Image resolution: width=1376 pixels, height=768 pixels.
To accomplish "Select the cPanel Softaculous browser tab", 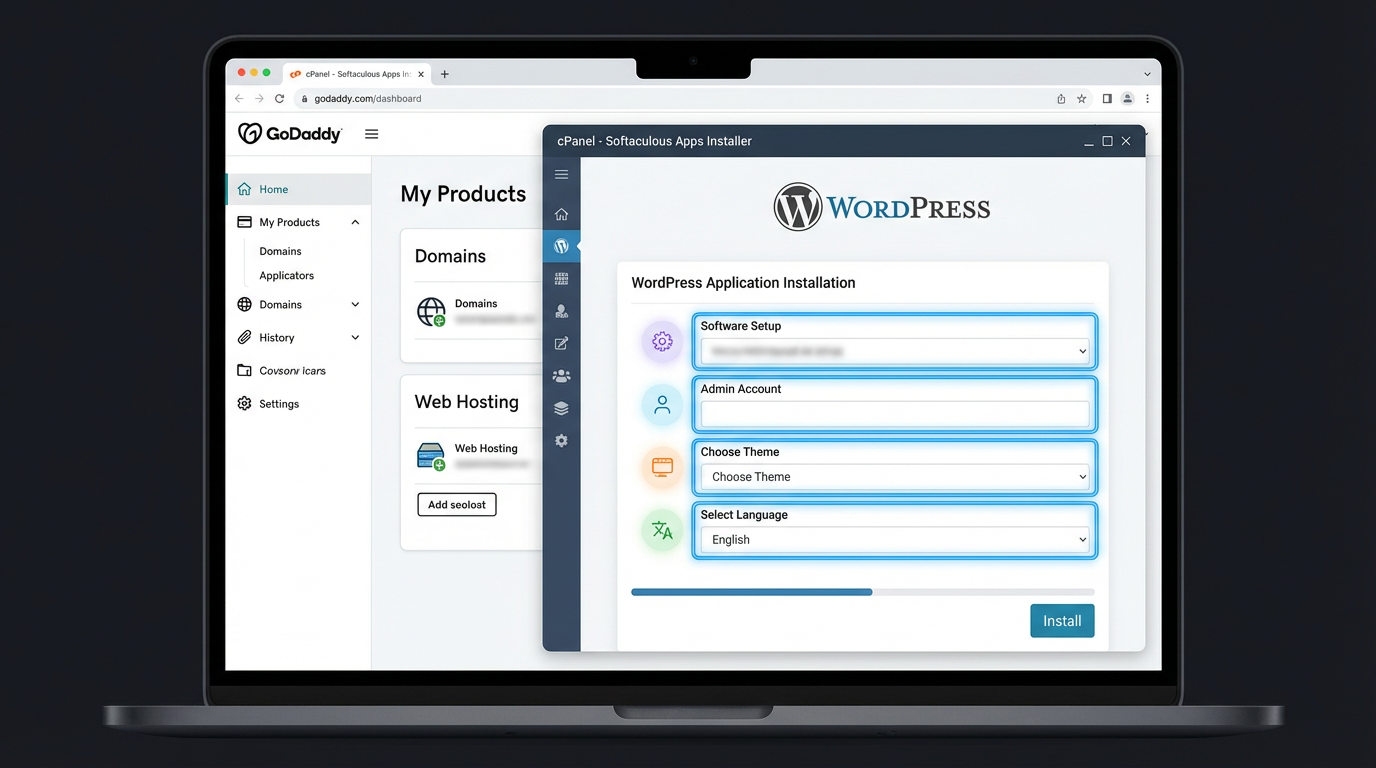I will pyautogui.click(x=357, y=73).
